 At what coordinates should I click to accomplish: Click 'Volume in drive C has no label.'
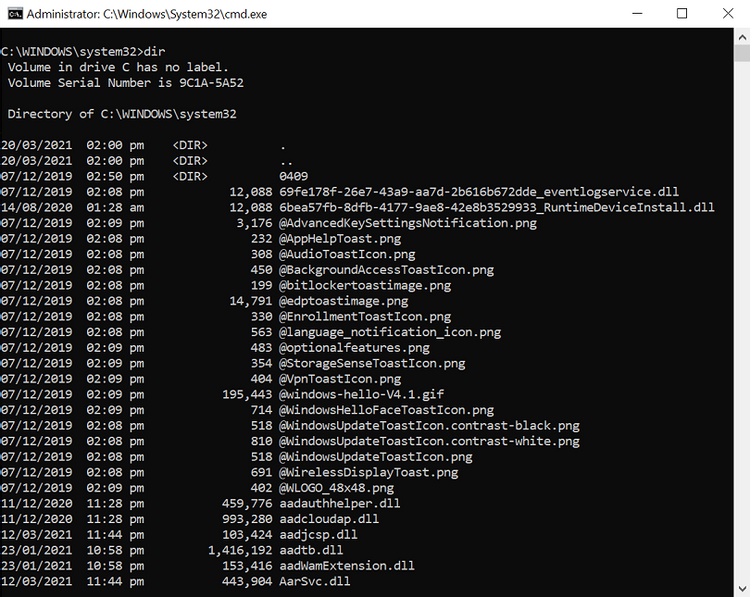[118, 67]
